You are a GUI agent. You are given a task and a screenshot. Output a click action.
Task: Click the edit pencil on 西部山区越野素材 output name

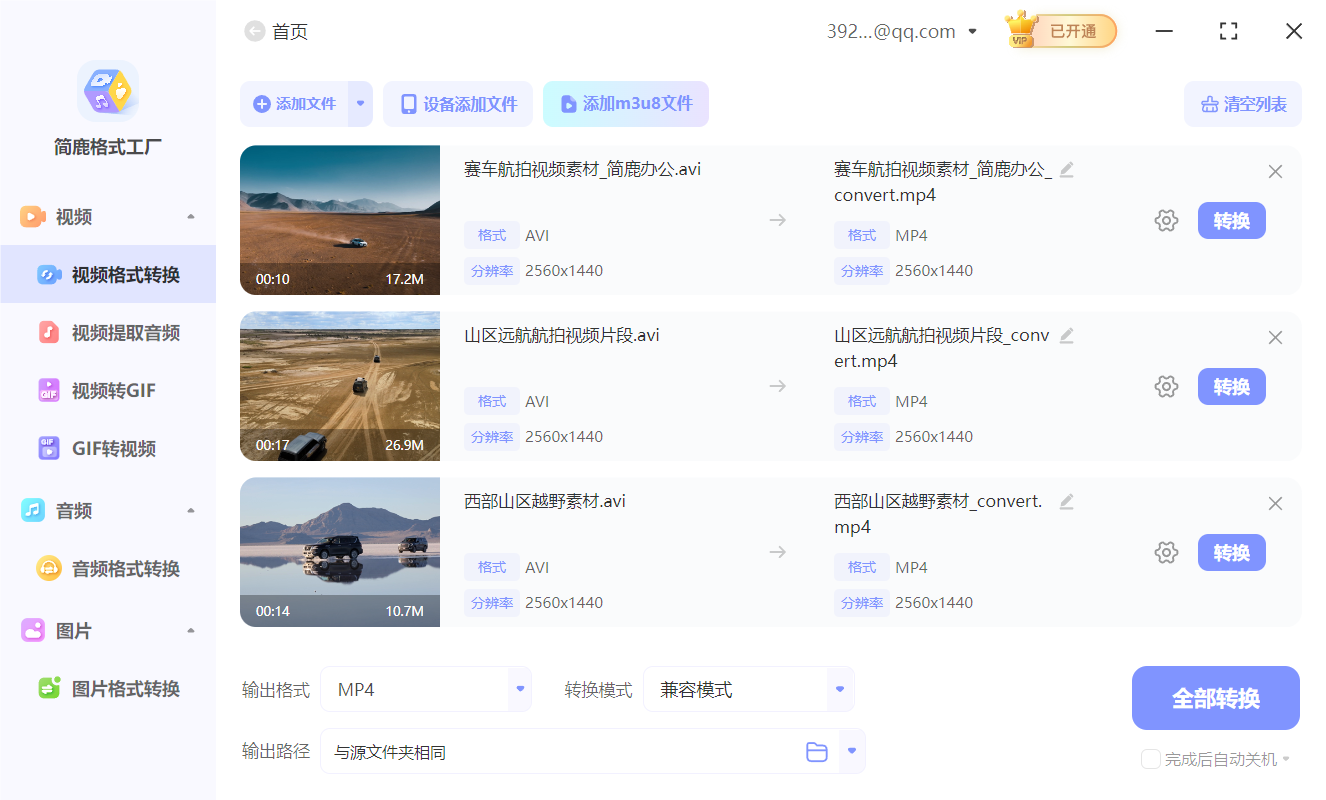(x=1066, y=500)
